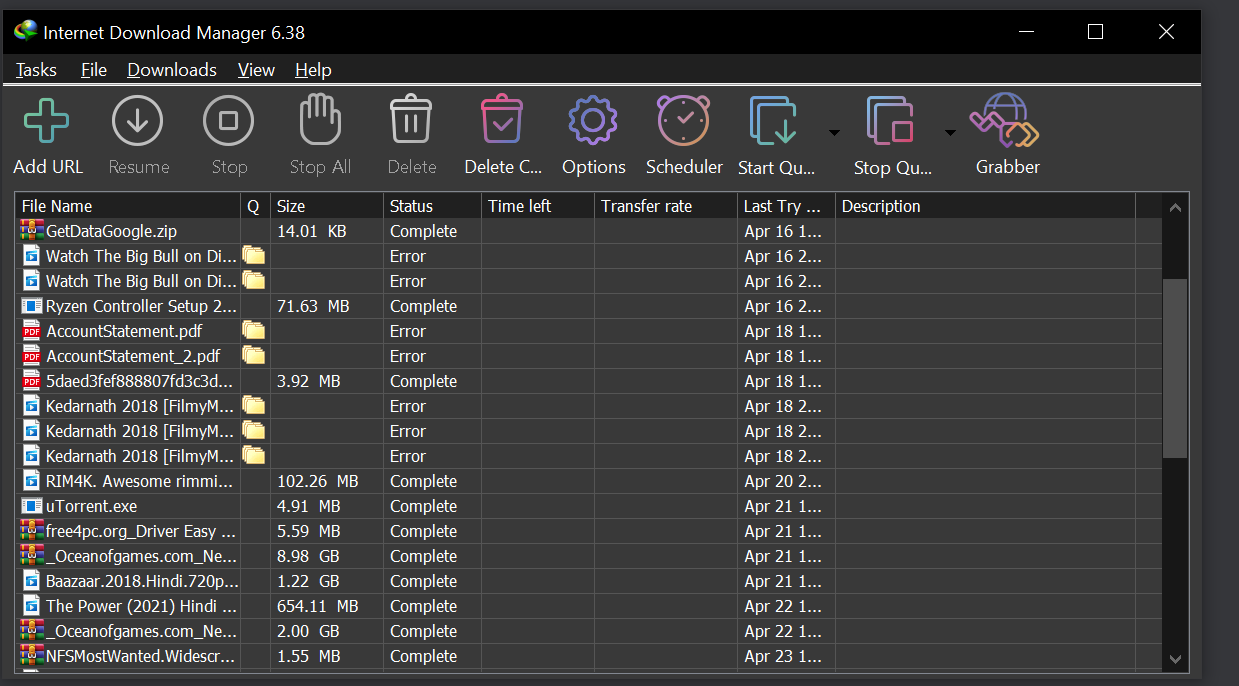Open Options gear icon
This screenshot has height=686, width=1239.
(x=593, y=122)
